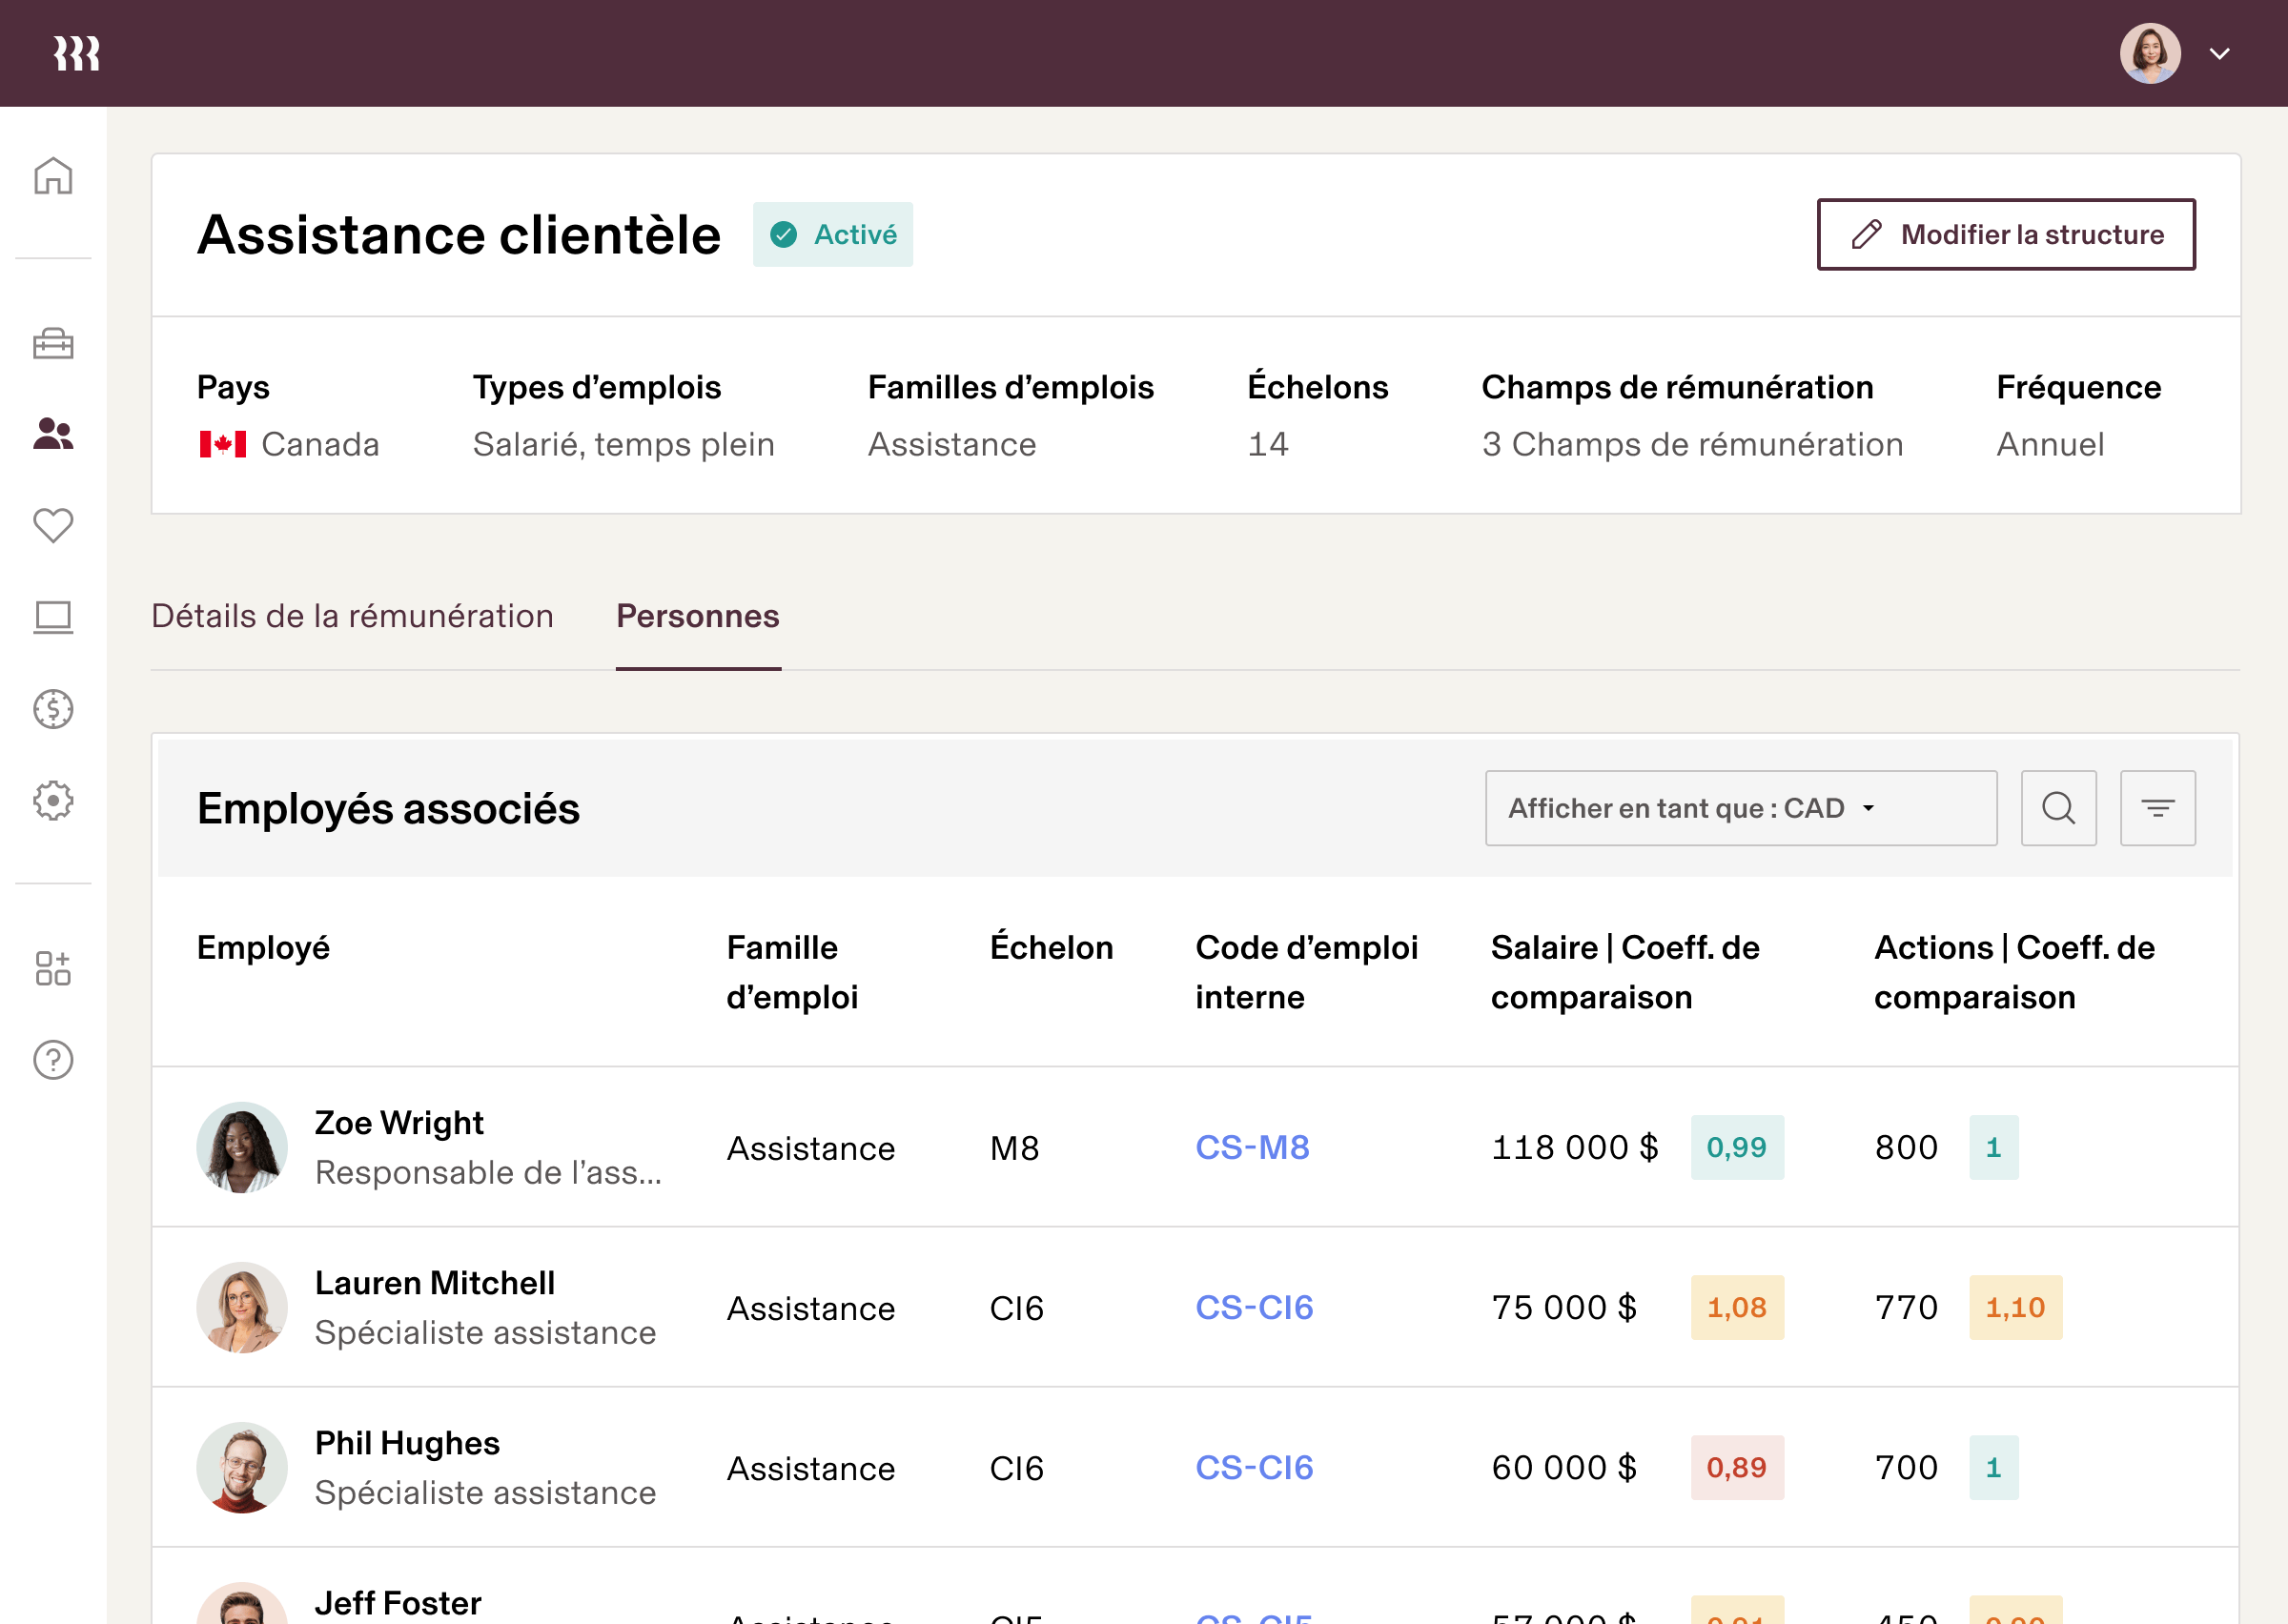Select the payroll dollar sidebar icon
Viewport: 2288px width, 1624px height.
[x=52, y=710]
